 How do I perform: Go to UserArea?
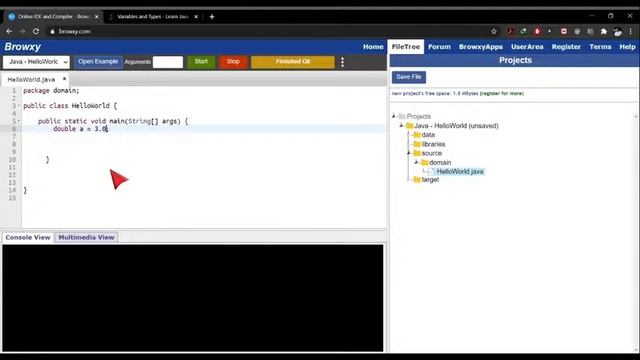[x=527, y=47]
